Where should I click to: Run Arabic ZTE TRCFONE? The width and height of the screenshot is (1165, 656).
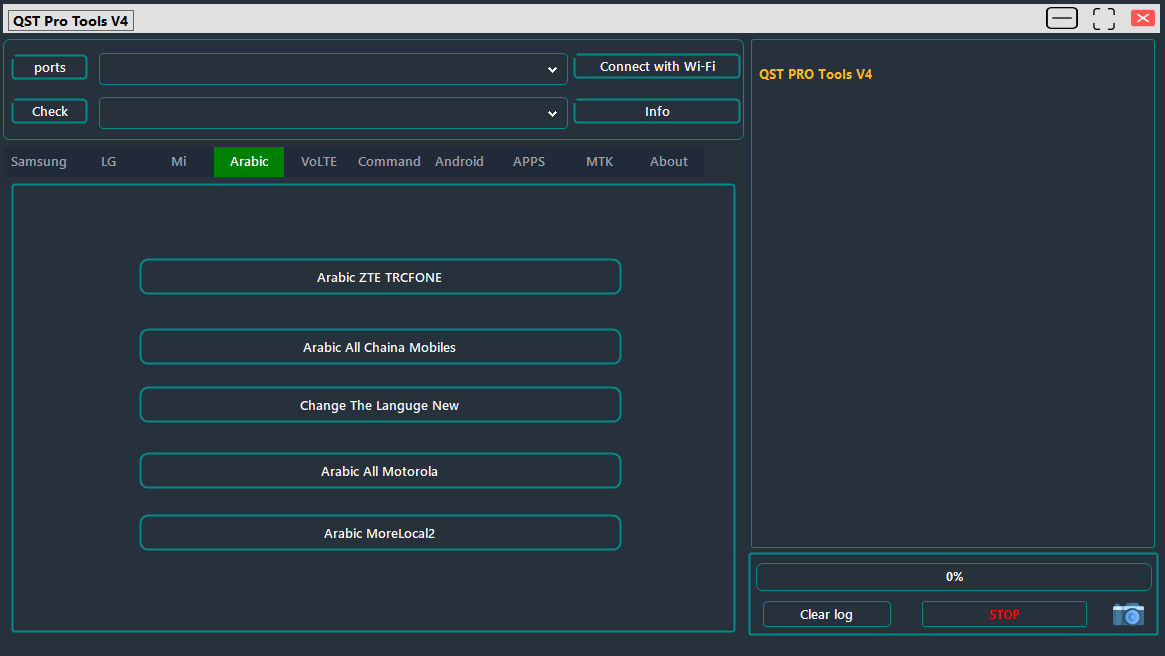point(380,277)
